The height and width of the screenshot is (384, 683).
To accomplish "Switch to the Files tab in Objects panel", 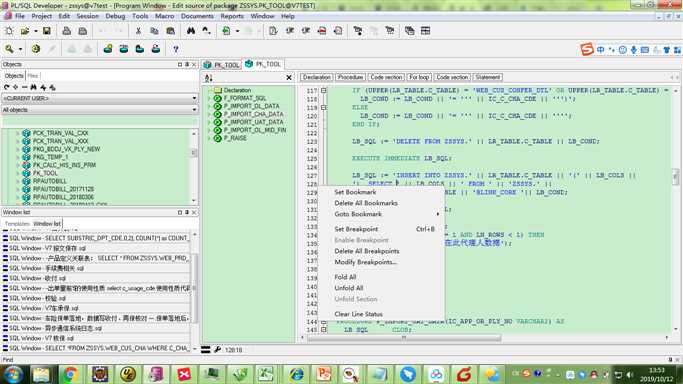I will pyautogui.click(x=33, y=76).
